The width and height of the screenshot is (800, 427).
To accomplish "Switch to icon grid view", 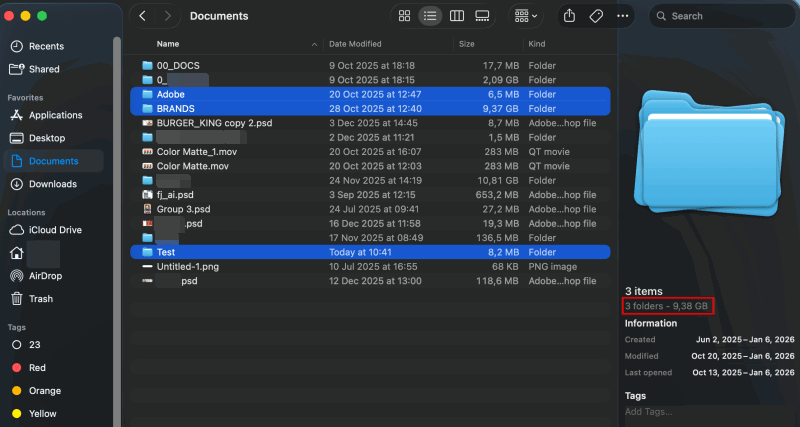I will tap(405, 16).
